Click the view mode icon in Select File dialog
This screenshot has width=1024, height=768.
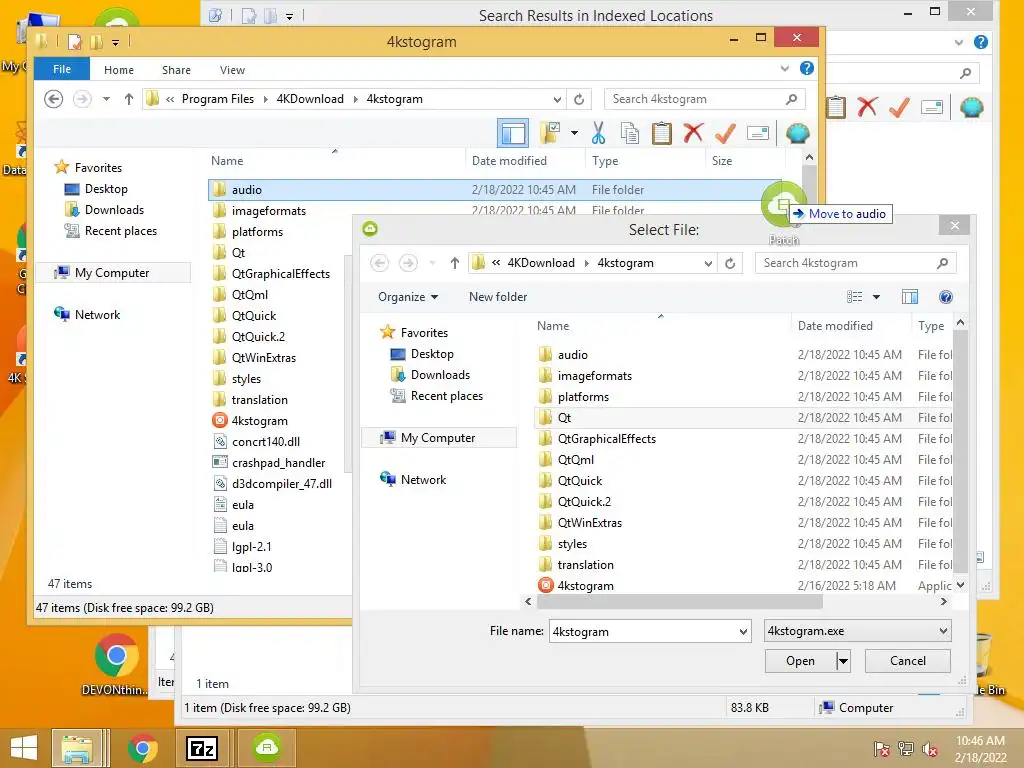[x=854, y=297]
